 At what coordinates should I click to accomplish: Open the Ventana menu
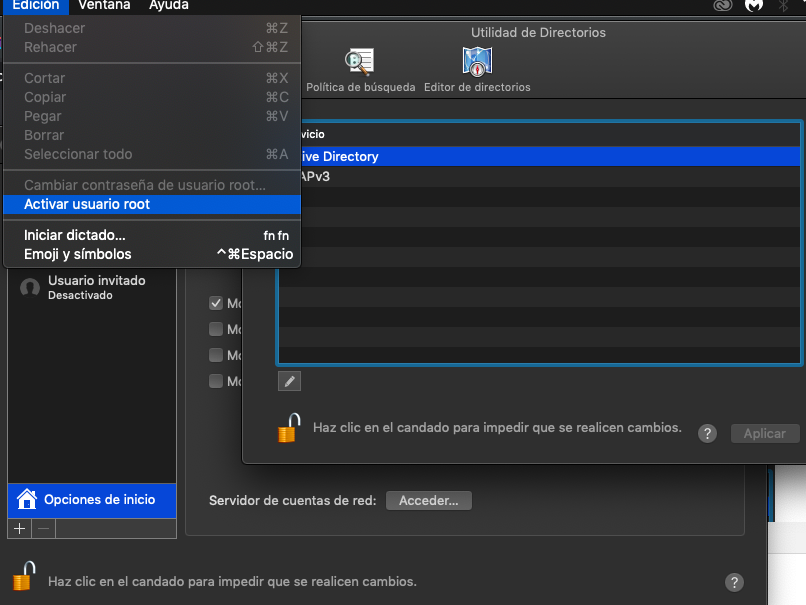click(104, 6)
